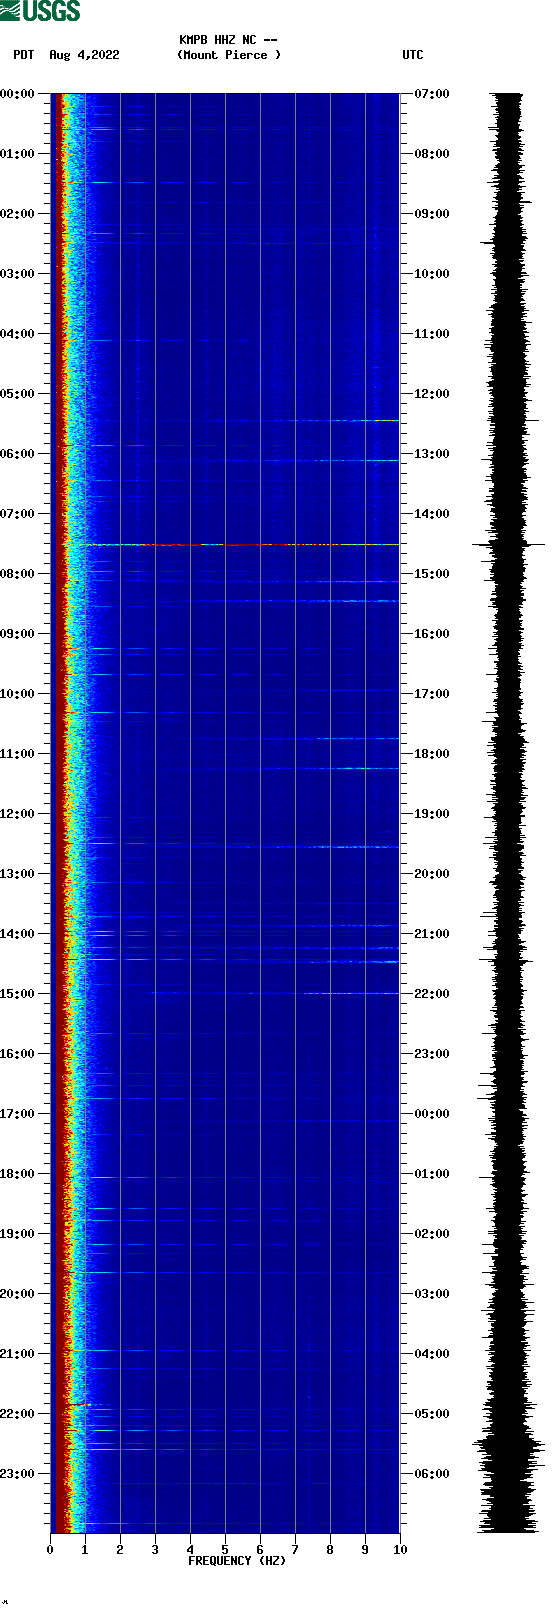
Task: Click the 02:00 UTC time label
Action: pyautogui.click(x=432, y=1234)
